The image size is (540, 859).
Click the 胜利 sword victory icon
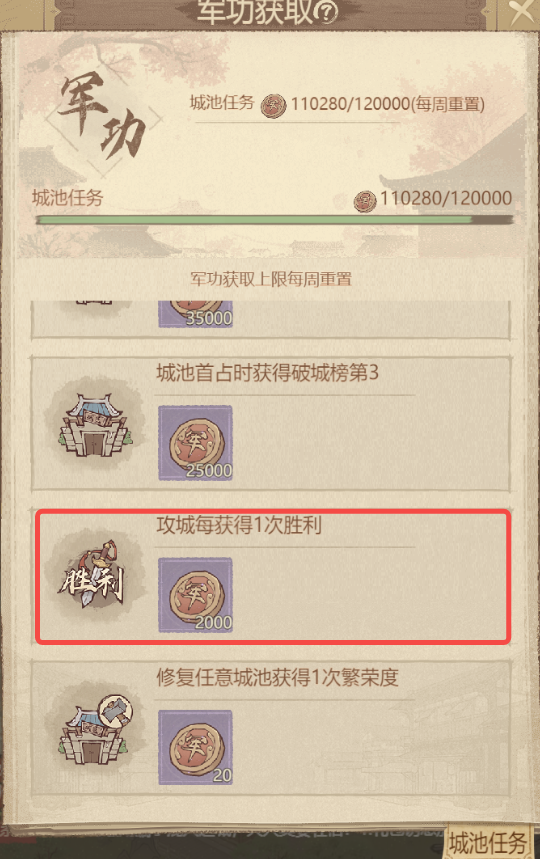93,575
